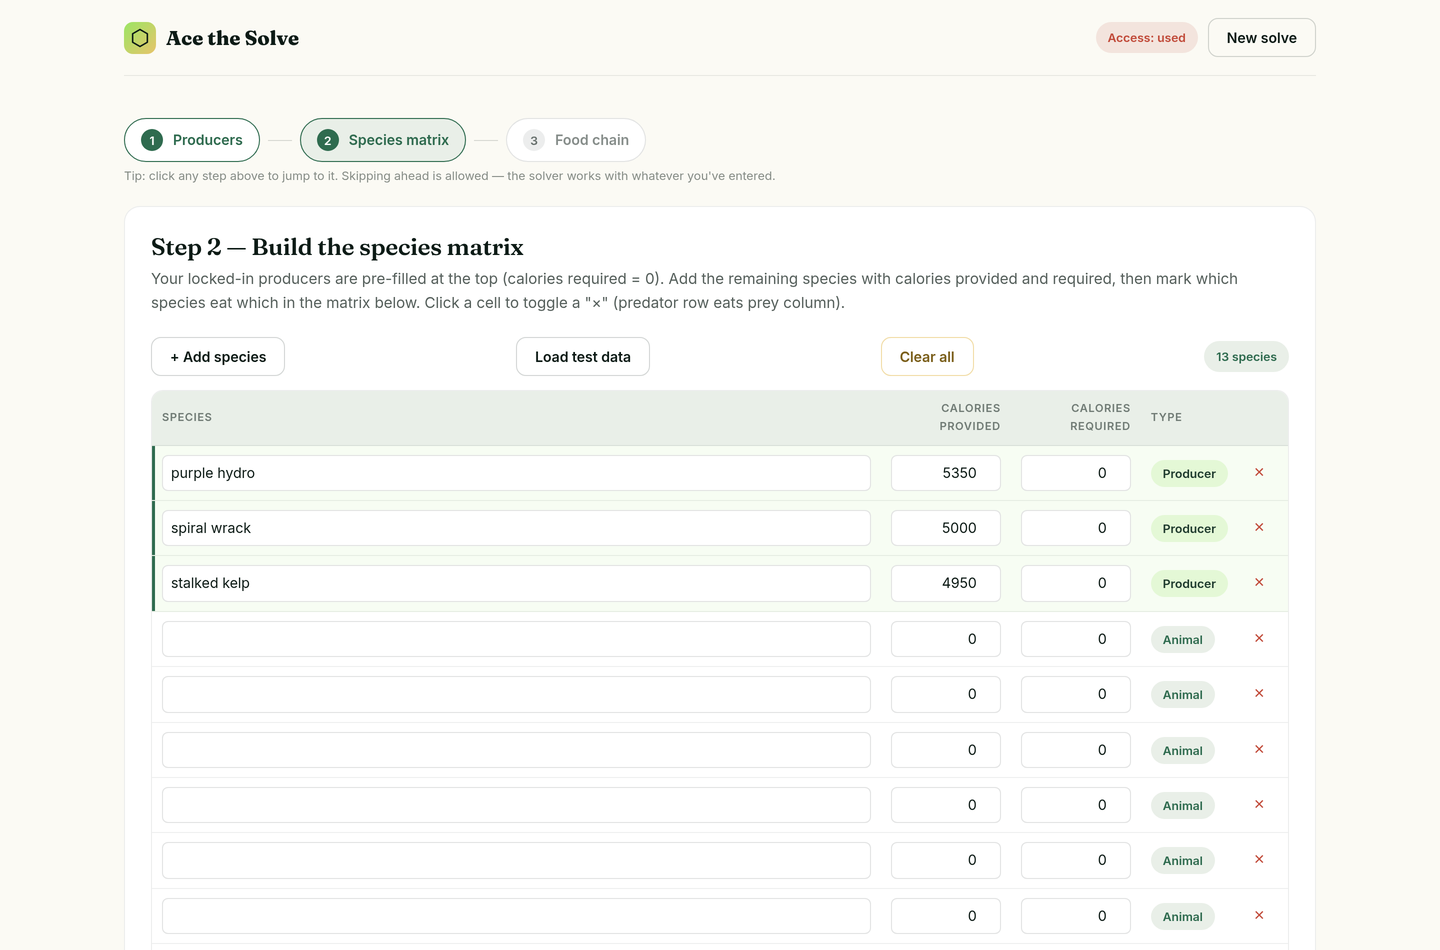This screenshot has width=1440, height=950.
Task: Jump to step 3 Food chain
Action: tap(576, 140)
